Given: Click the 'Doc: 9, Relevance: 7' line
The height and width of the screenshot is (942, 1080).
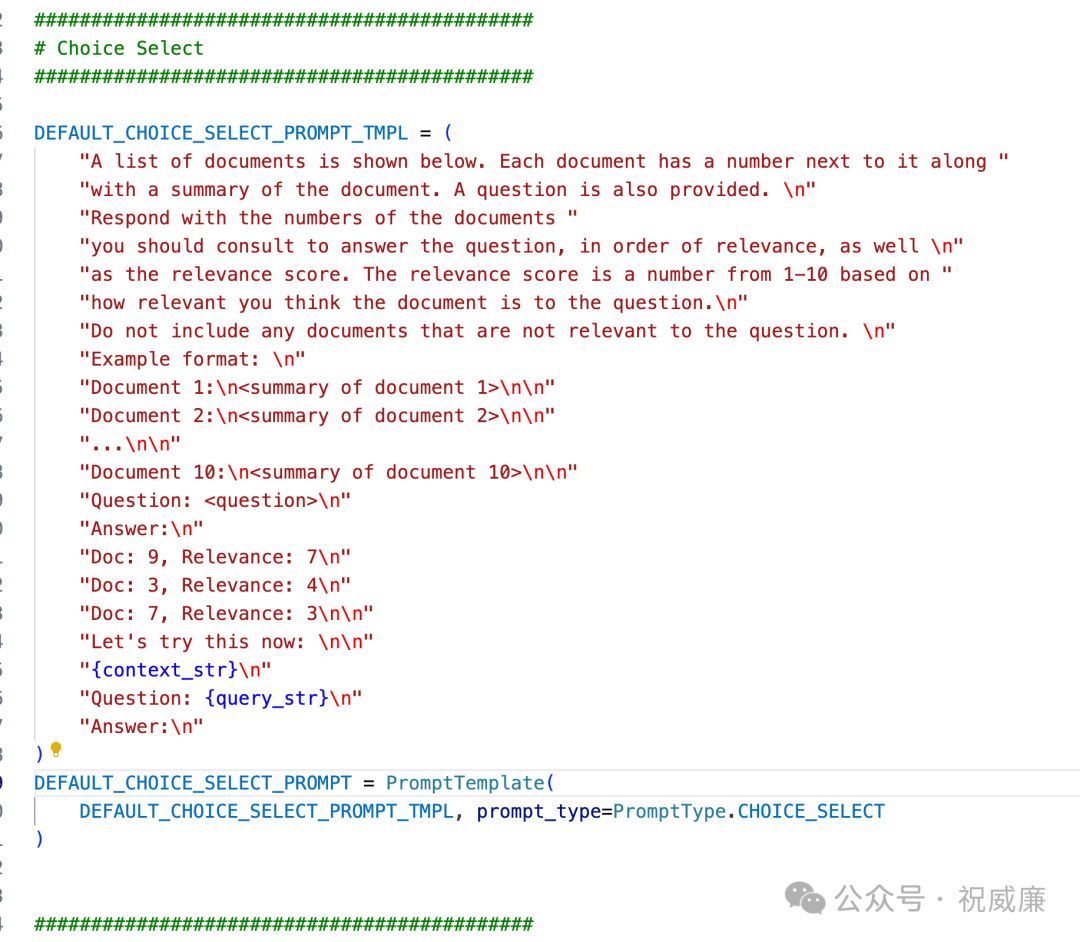Looking at the screenshot, I should pyautogui.click(x=215, y=557).
